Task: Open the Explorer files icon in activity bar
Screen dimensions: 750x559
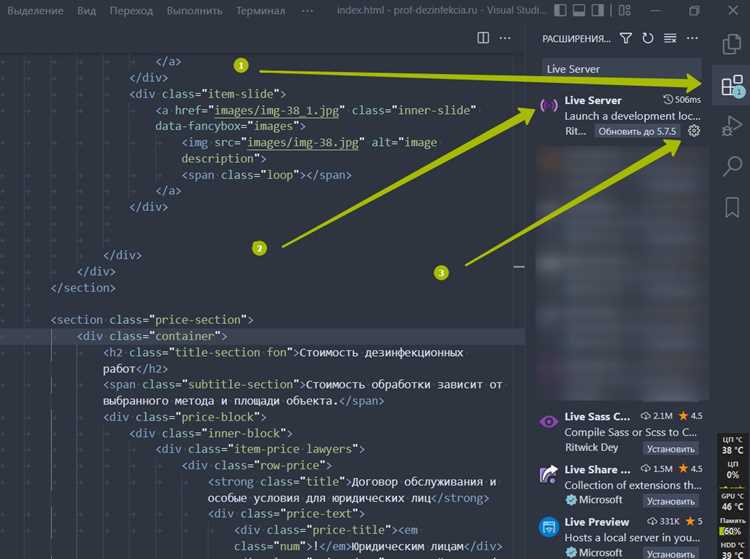Action: click(x=732, y=44)
